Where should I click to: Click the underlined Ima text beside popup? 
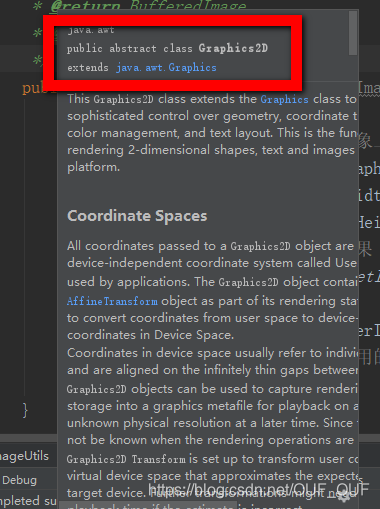click(369, 88)
